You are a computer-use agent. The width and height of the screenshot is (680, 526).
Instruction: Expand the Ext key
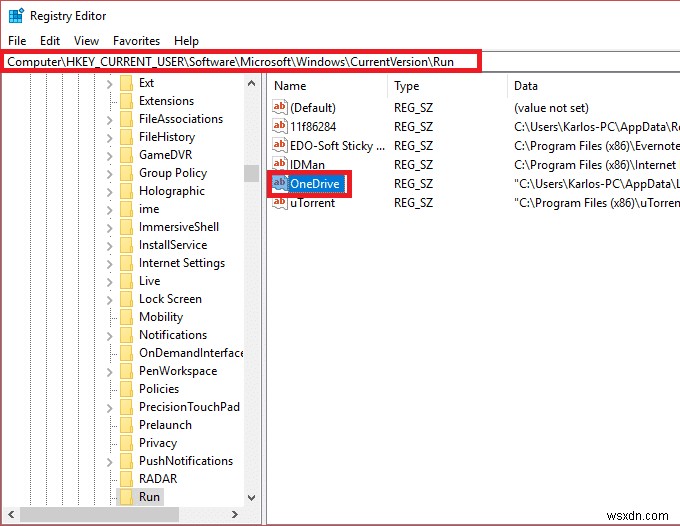tap(110, 84)
